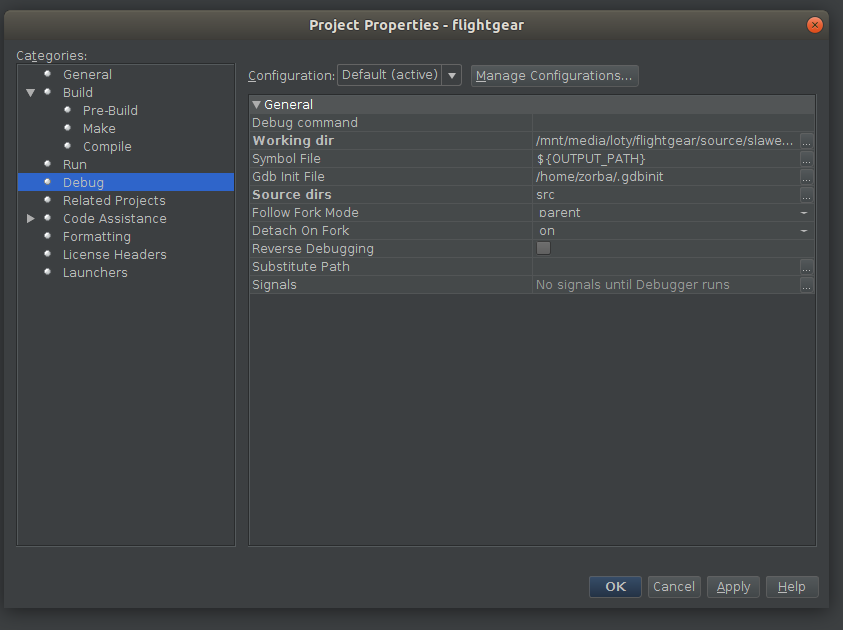Open the Configuration dropdown arrow
Screen dimensions: 843x630
(x=452, y=75)
